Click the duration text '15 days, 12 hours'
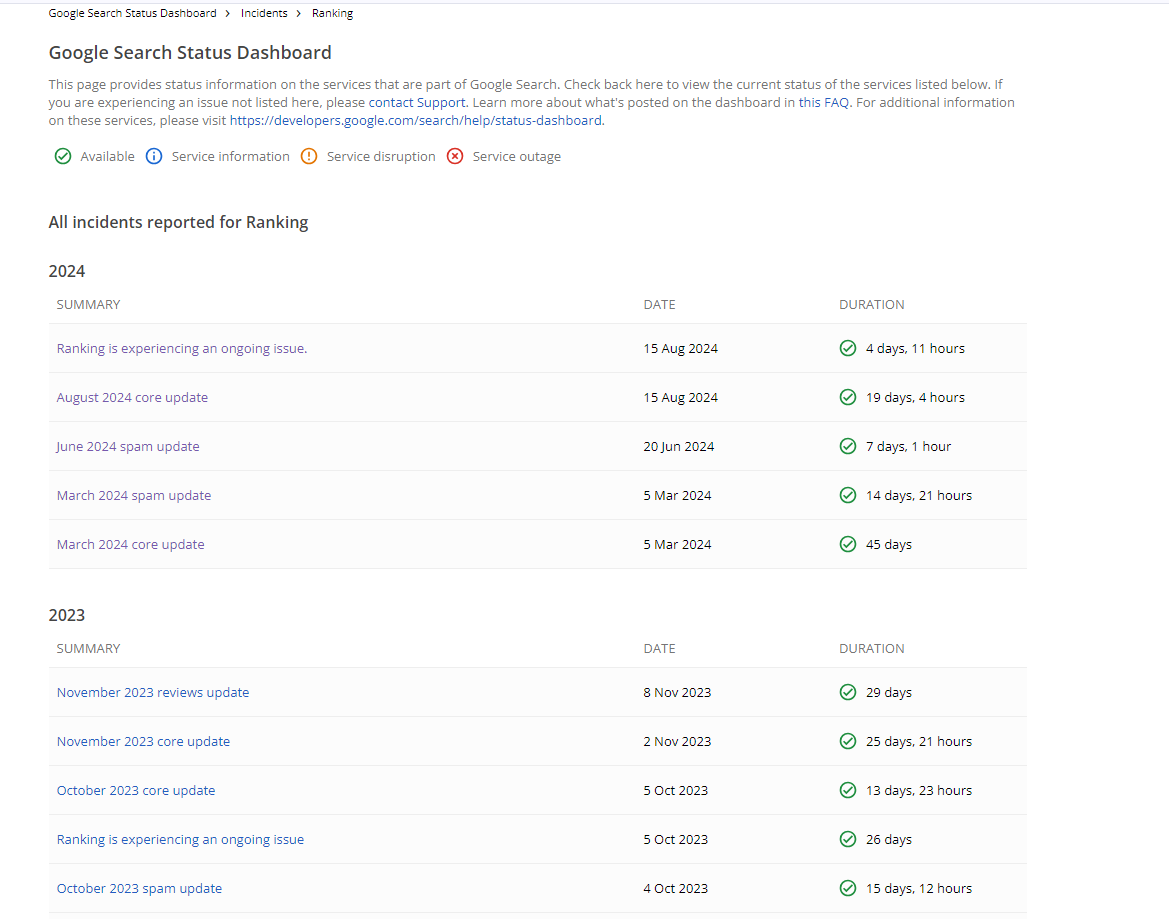 [918, 889]
